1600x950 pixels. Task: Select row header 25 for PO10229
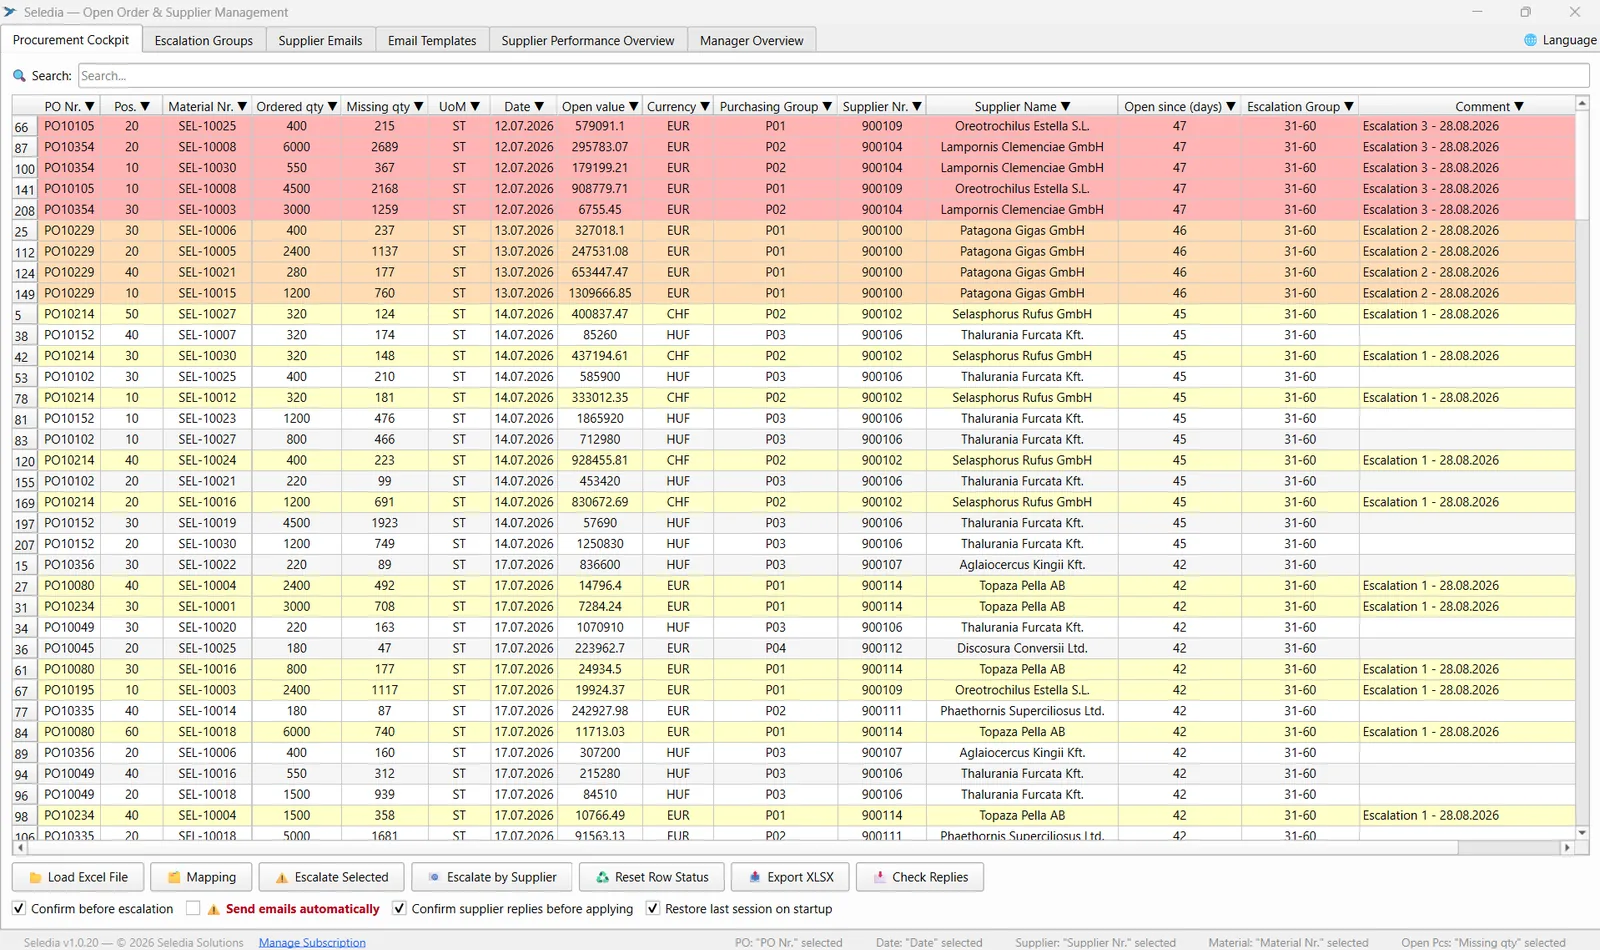pyautogui.click(x=24, y=231)
